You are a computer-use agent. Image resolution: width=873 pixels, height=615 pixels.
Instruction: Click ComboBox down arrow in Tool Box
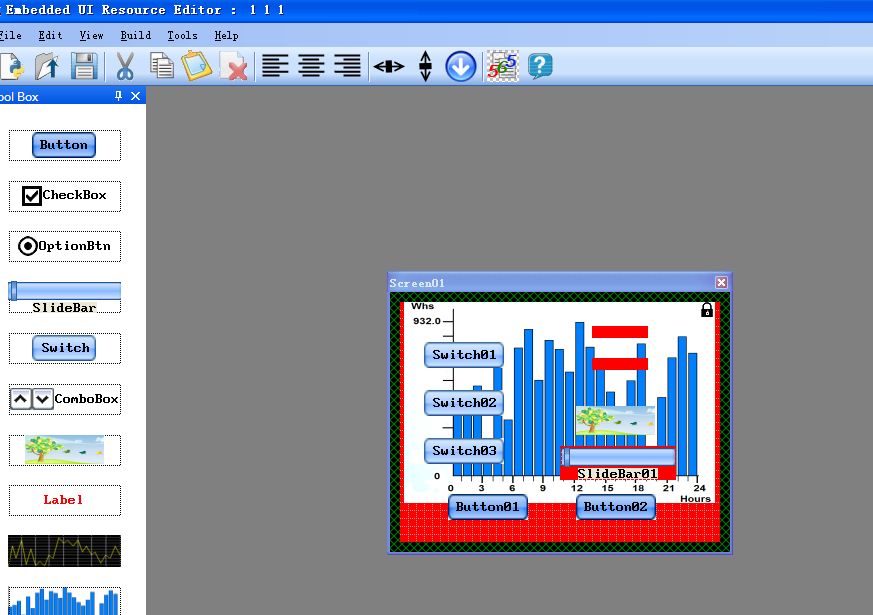(42, 399)
